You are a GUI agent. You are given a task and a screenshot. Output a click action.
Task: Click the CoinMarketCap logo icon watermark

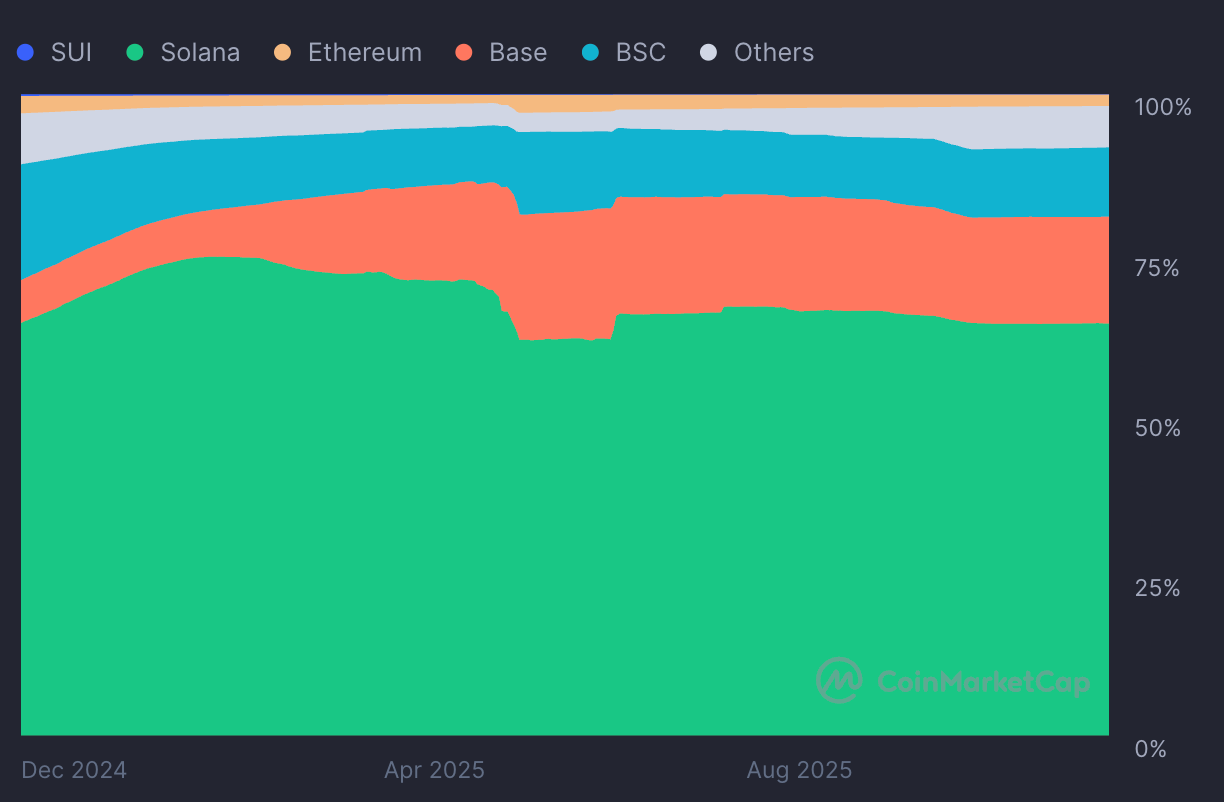click(839, 681)
